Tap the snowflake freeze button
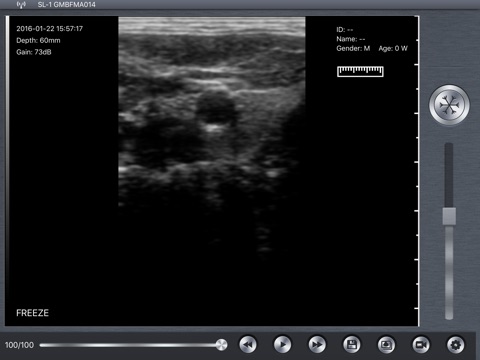Image resolution: width=480 pixels, height=360 pixels. pos(449,105)
